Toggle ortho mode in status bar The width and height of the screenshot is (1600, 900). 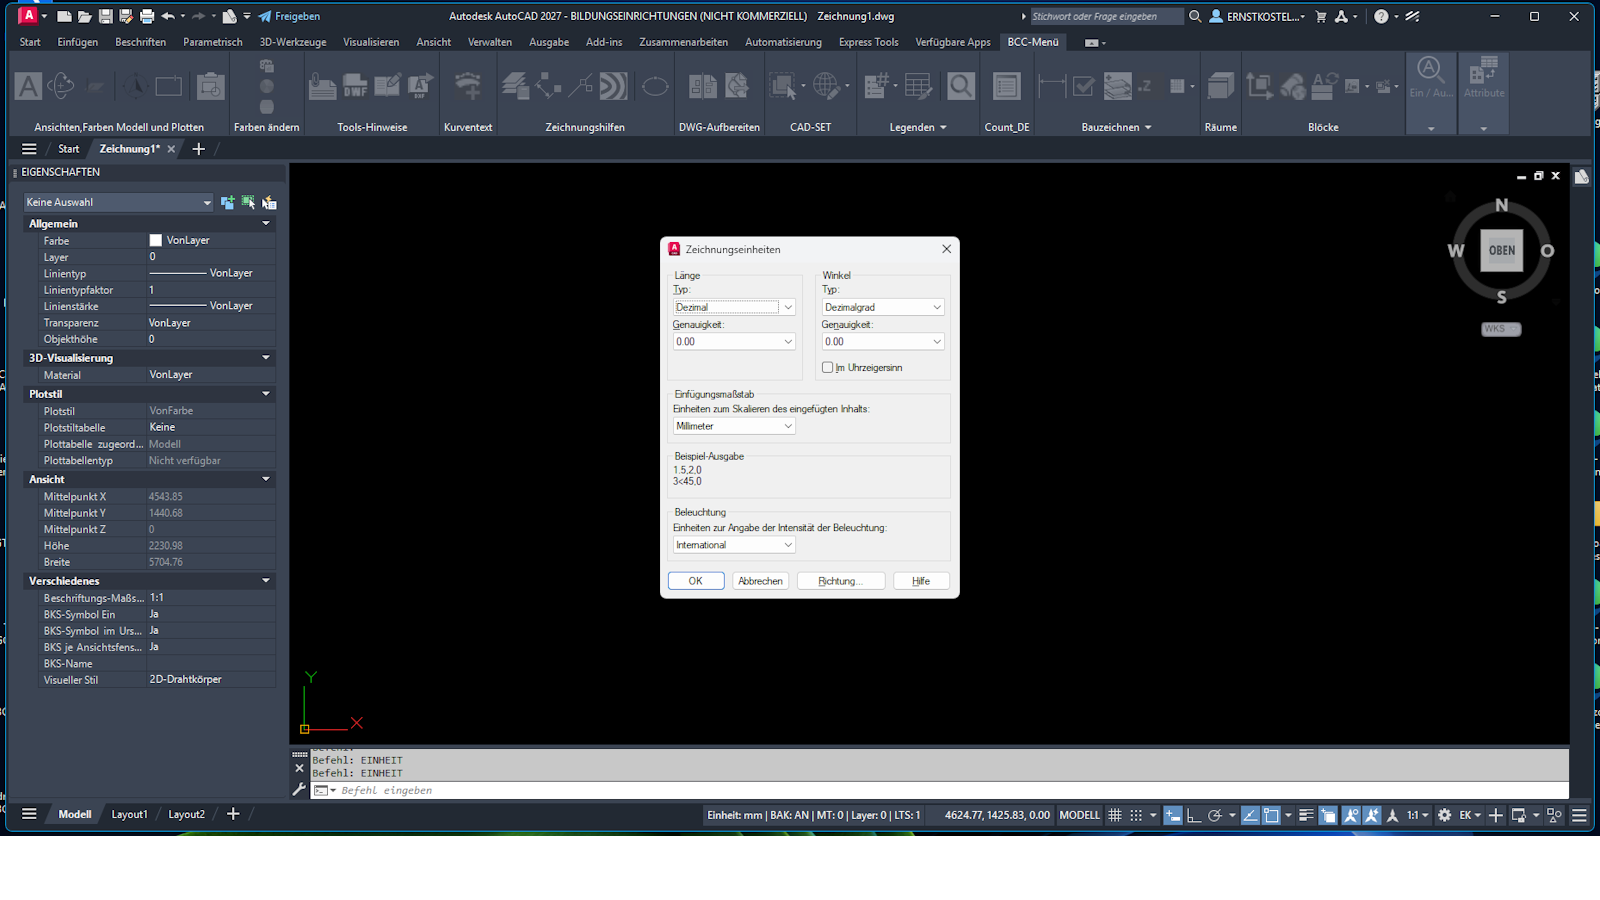(x=1194, y=815)
